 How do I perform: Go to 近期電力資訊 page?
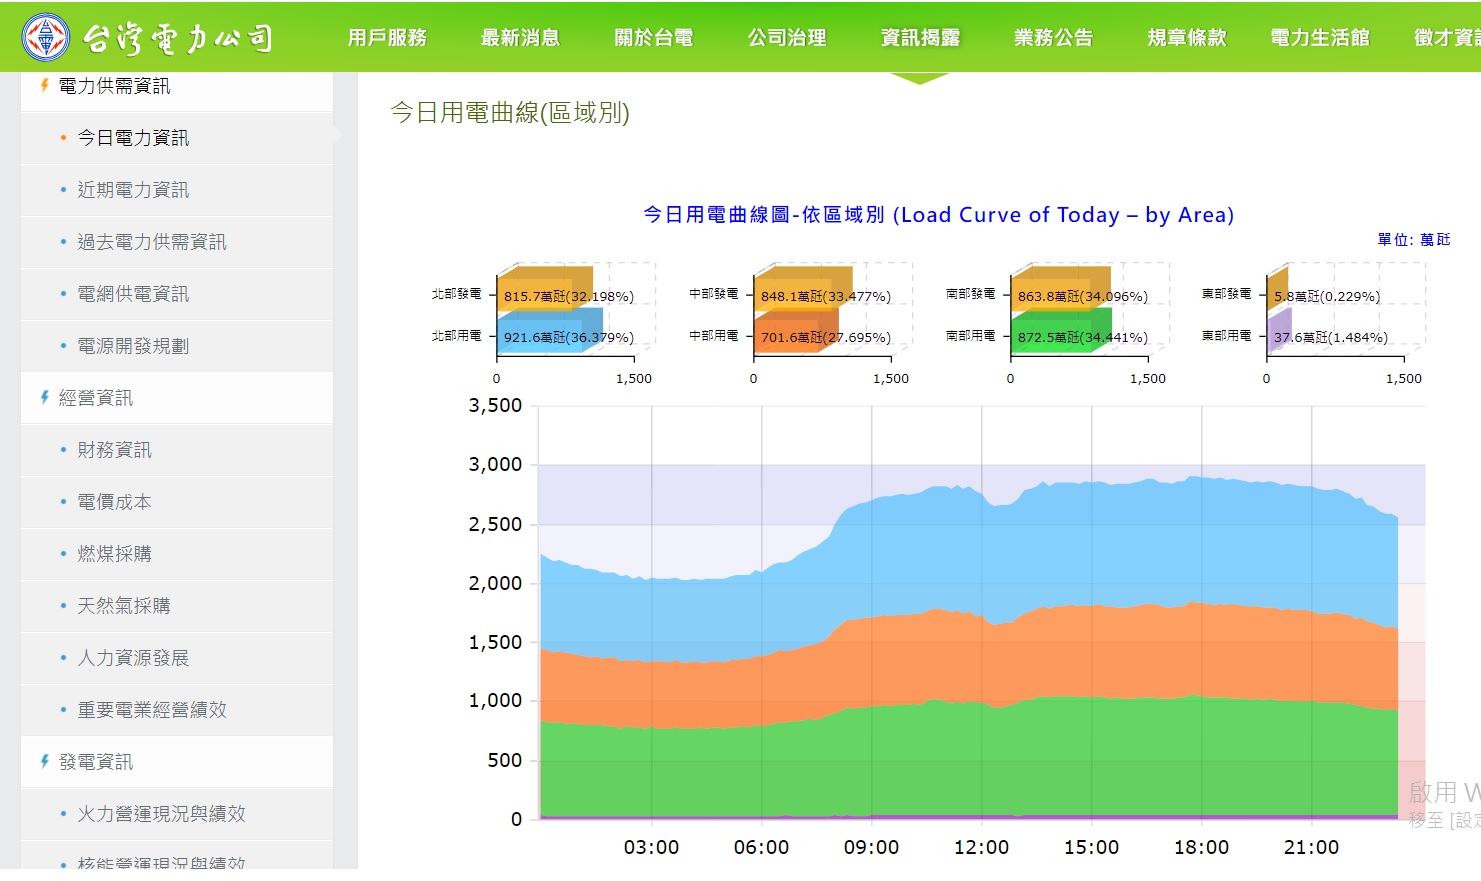pyautogui.click(x=177, y=190)
